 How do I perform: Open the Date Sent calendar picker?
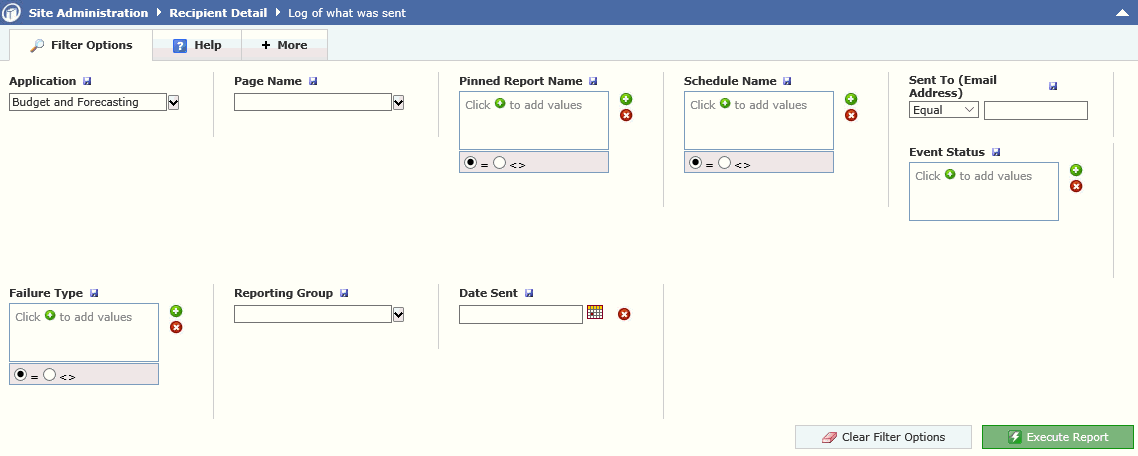pyautogui.click(x=595, y=312)
